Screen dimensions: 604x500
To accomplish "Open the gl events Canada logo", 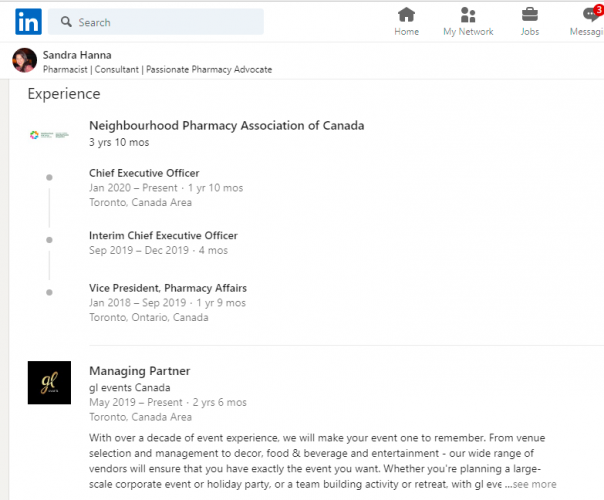I will [x=49, y=383].
